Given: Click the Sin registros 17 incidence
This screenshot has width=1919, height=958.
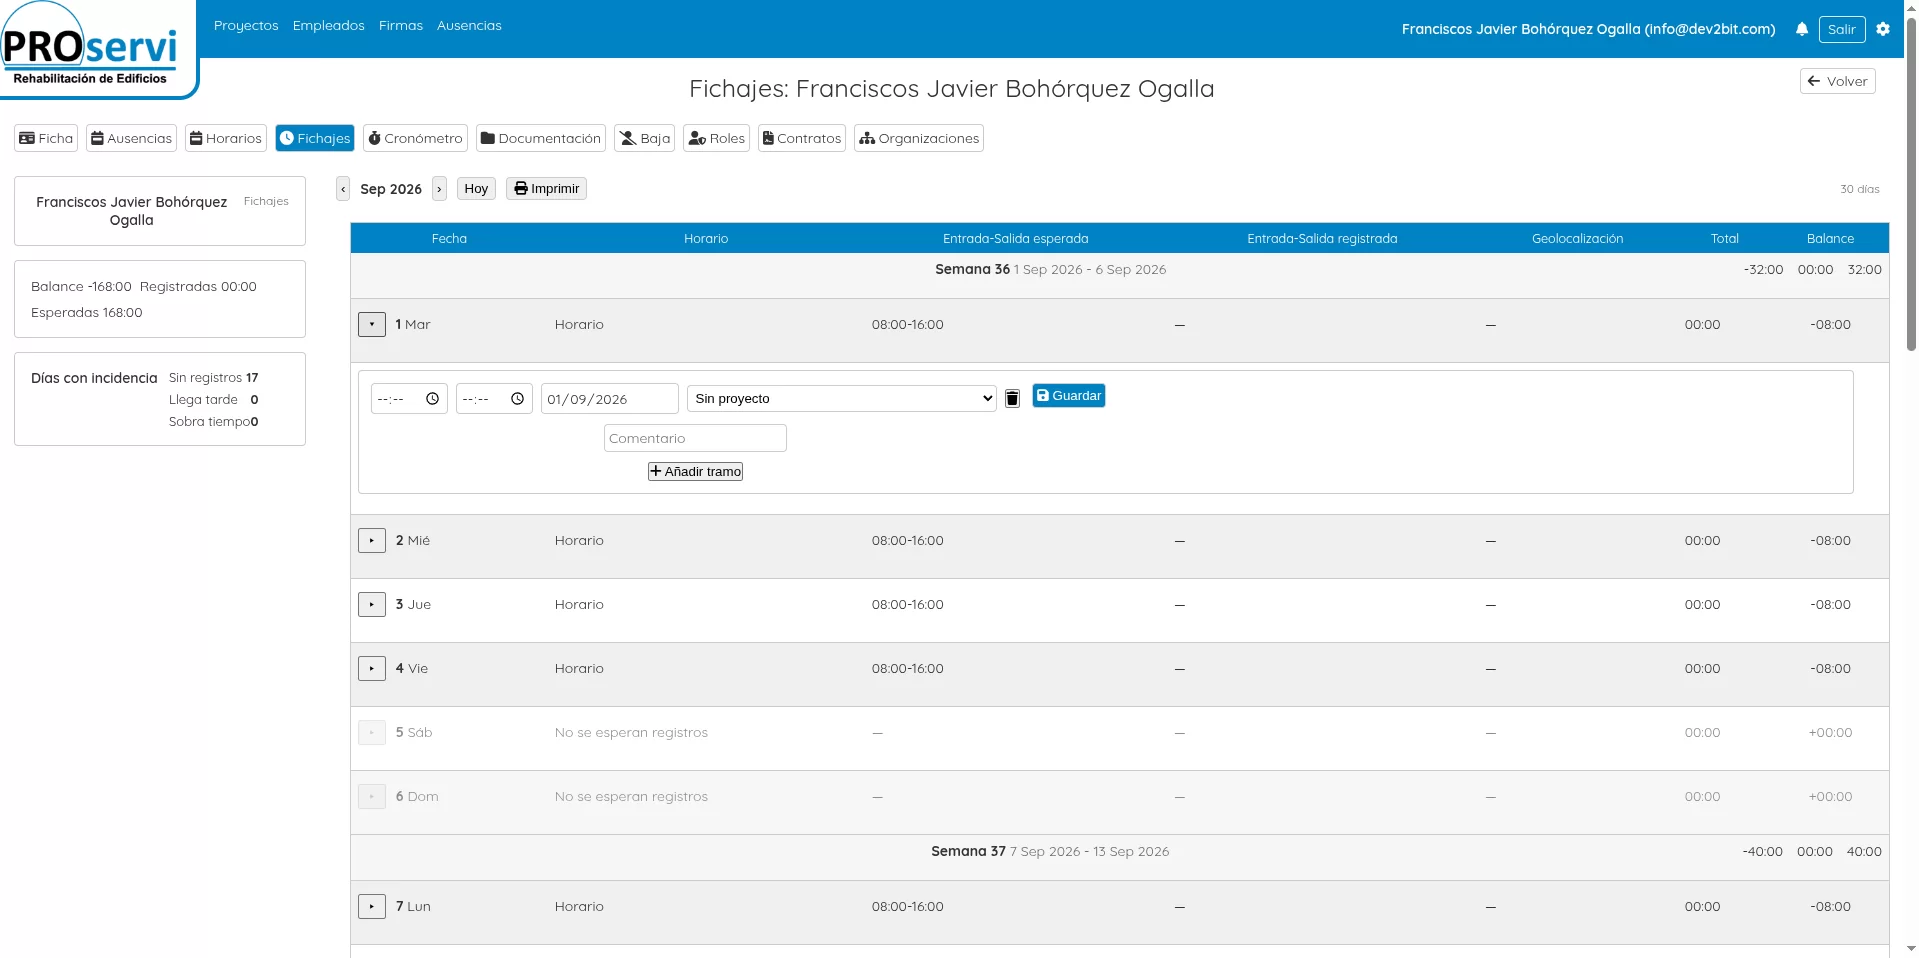Looking at the screenshot, I should (213, 377).
